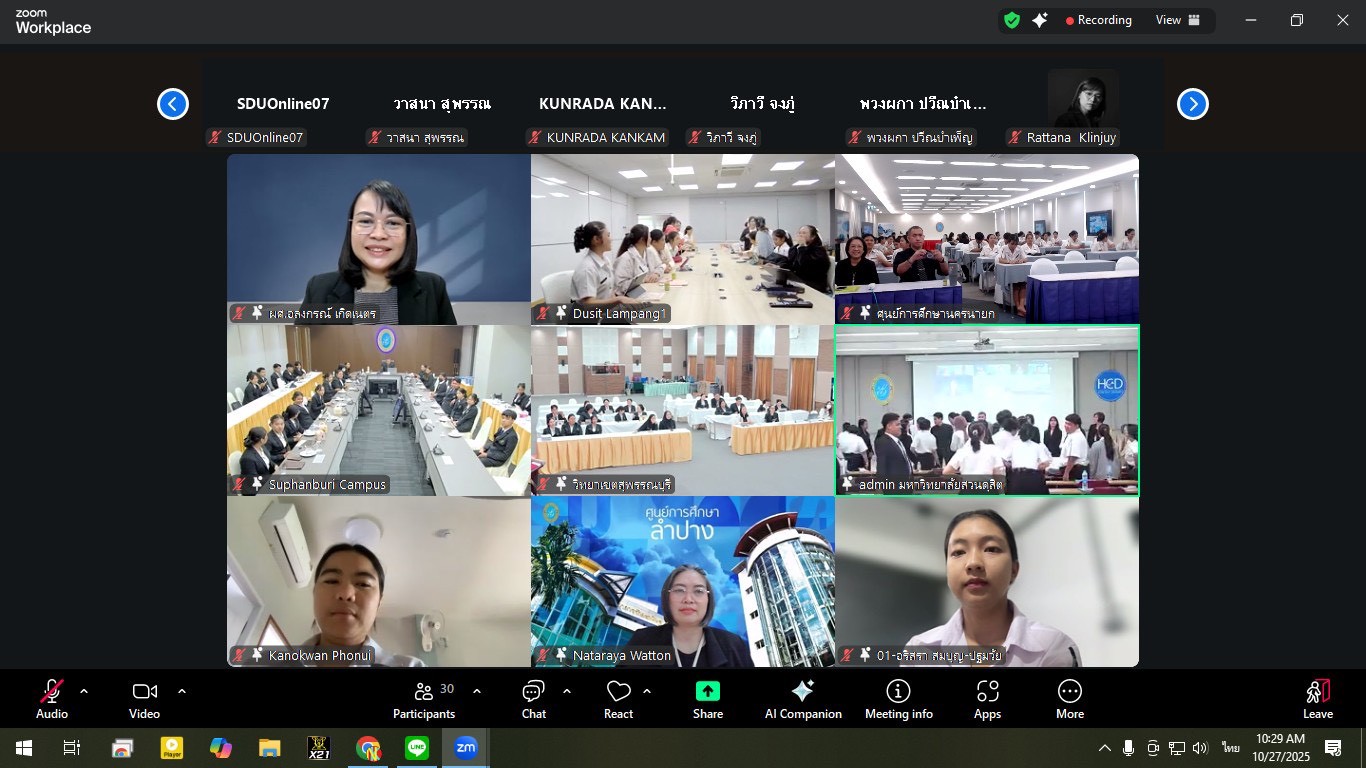Screen dimensions: 1366x768
Task: Leave the meeting
Action: click(x=1317, y=697)
